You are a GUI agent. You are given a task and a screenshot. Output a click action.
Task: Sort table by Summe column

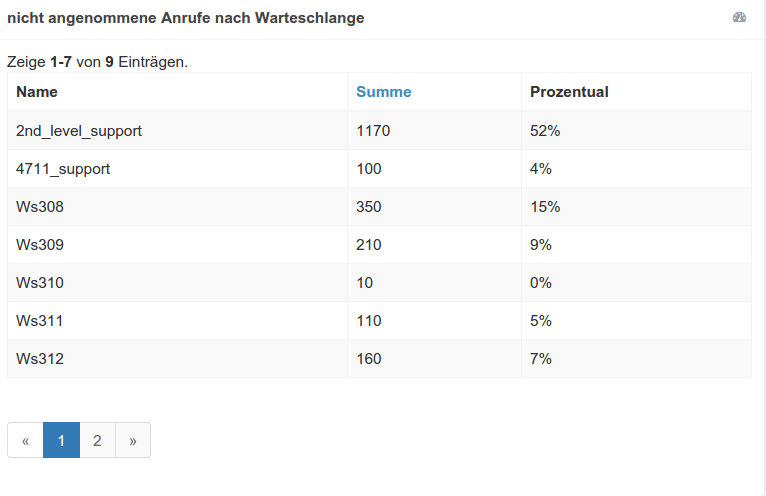point(383,92)
